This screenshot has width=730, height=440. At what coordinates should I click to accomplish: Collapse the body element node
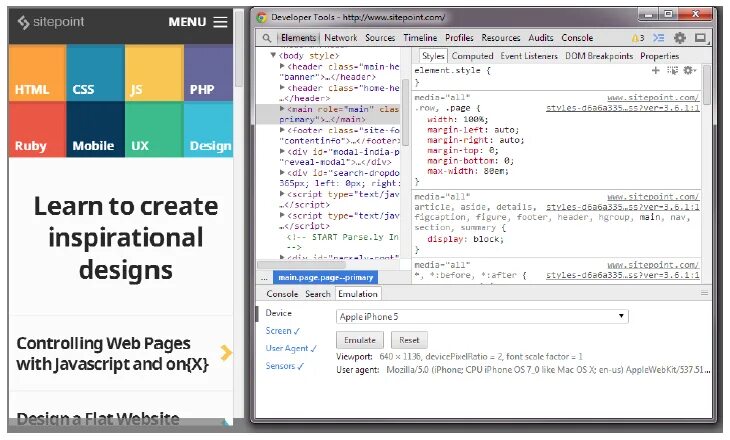point(273,55)
